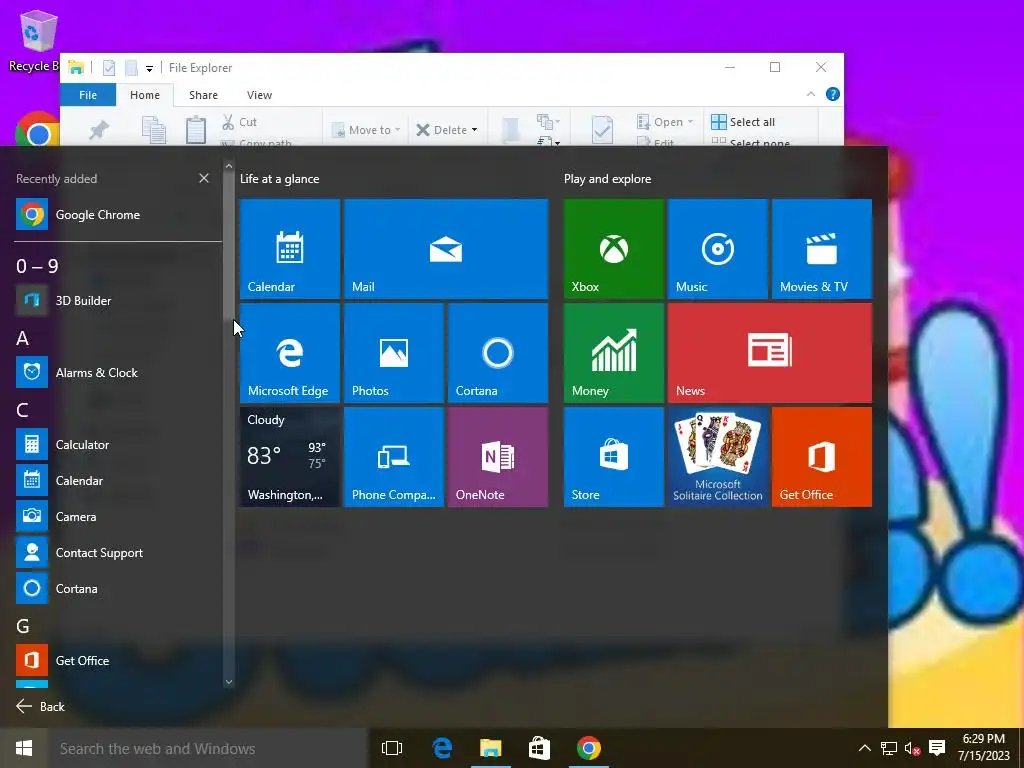Viewport: 1024px width, 768px height.
Task: Click the letter C group header
Action: point(22,410)
